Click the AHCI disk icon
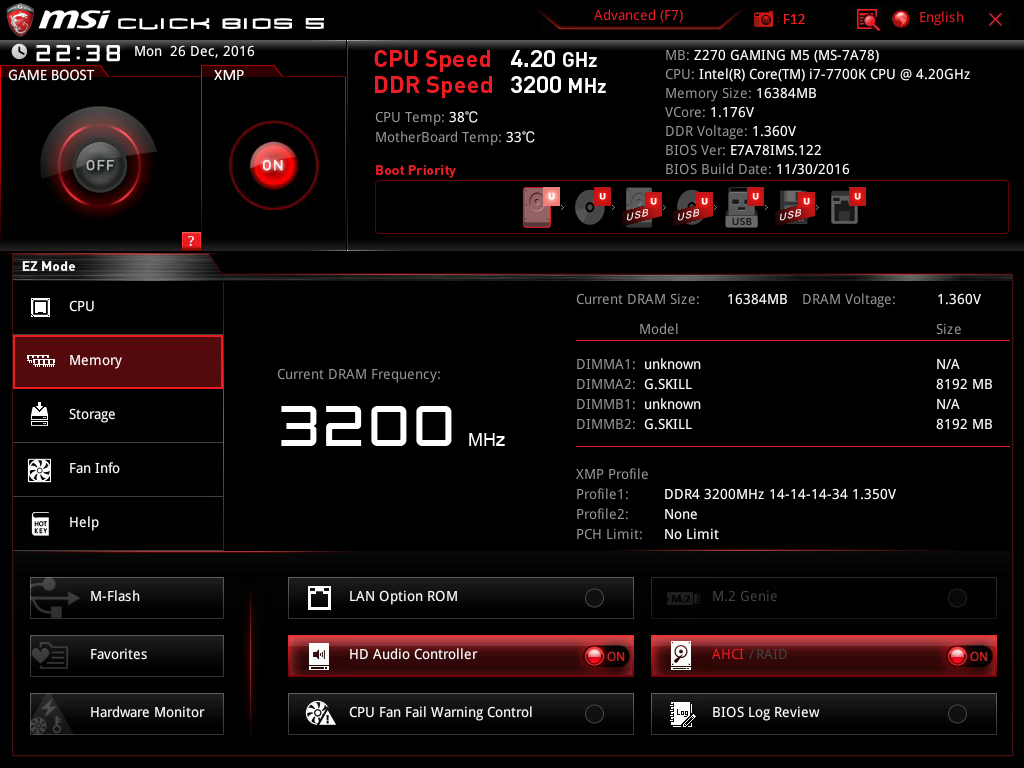The height and width of the screenshot is (768, 1024). coord(681,655)
